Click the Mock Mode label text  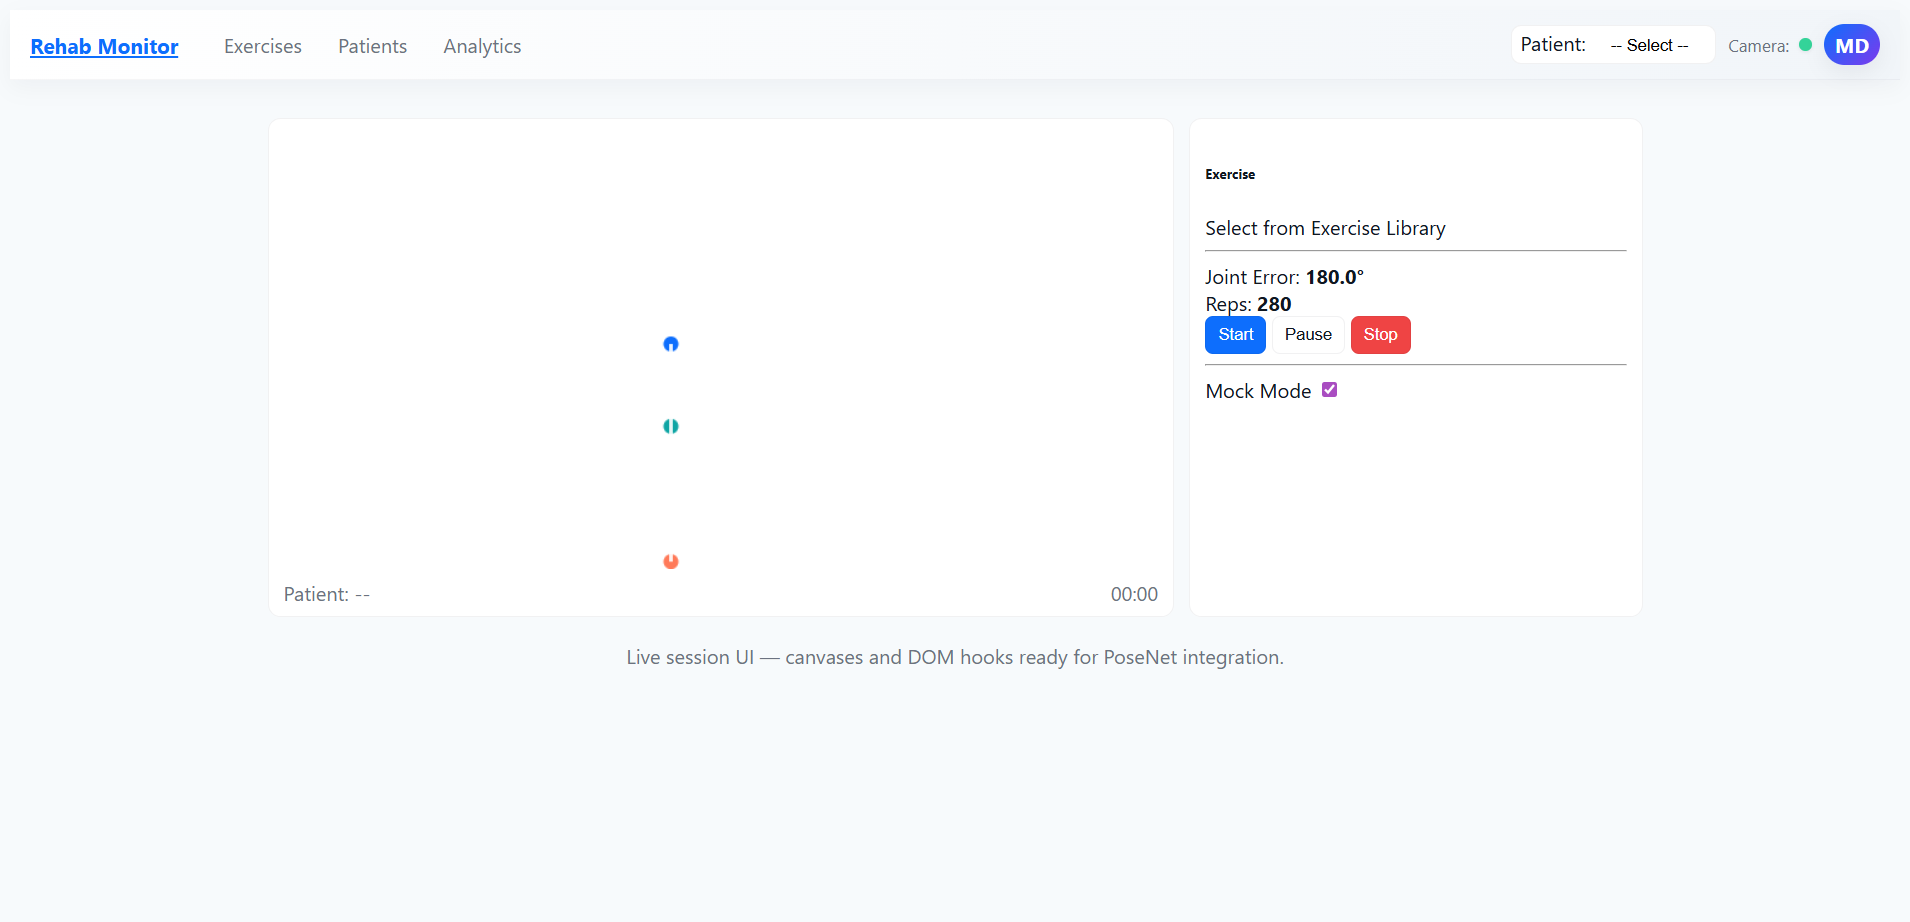point(1258,391)
